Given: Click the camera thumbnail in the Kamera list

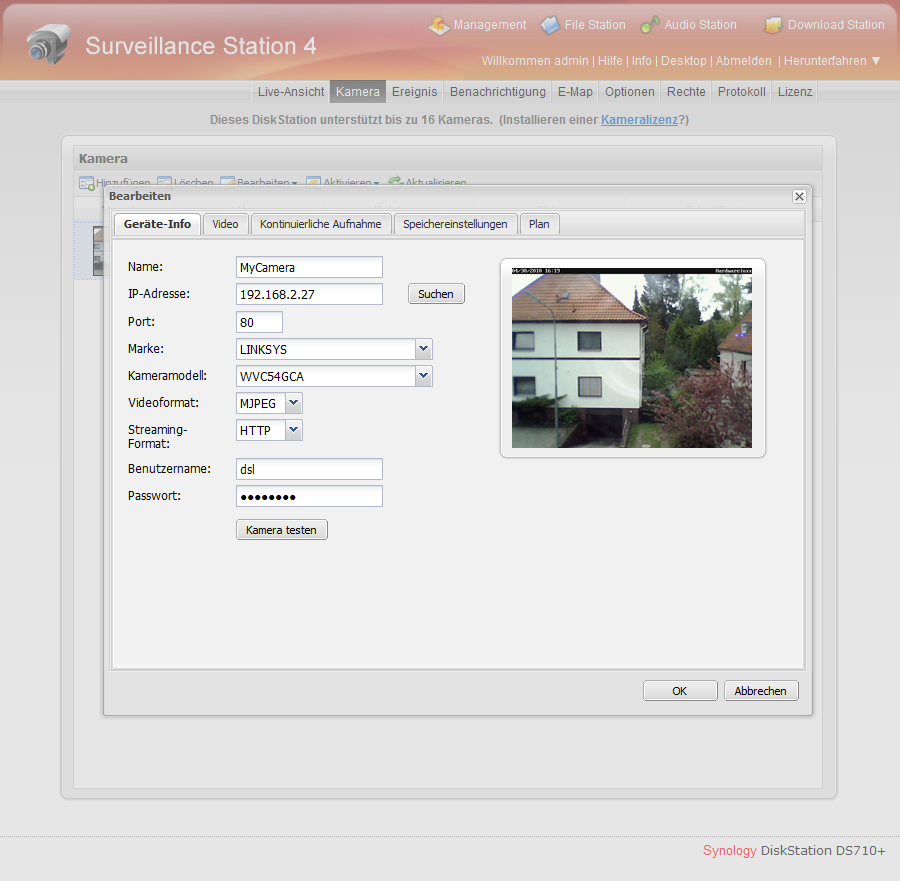Looking at the screenshot, I should (98, 251).
